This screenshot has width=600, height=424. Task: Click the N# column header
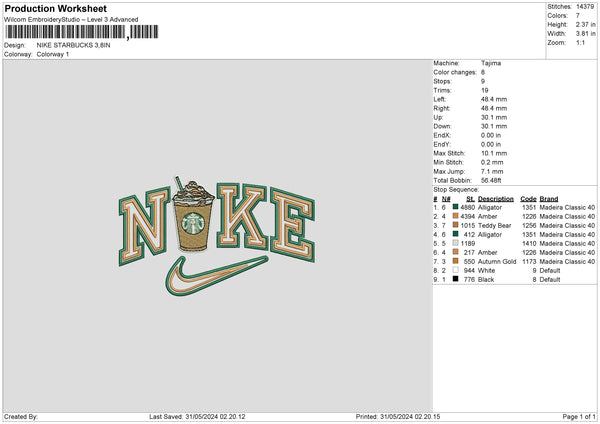tap(446, 199)
